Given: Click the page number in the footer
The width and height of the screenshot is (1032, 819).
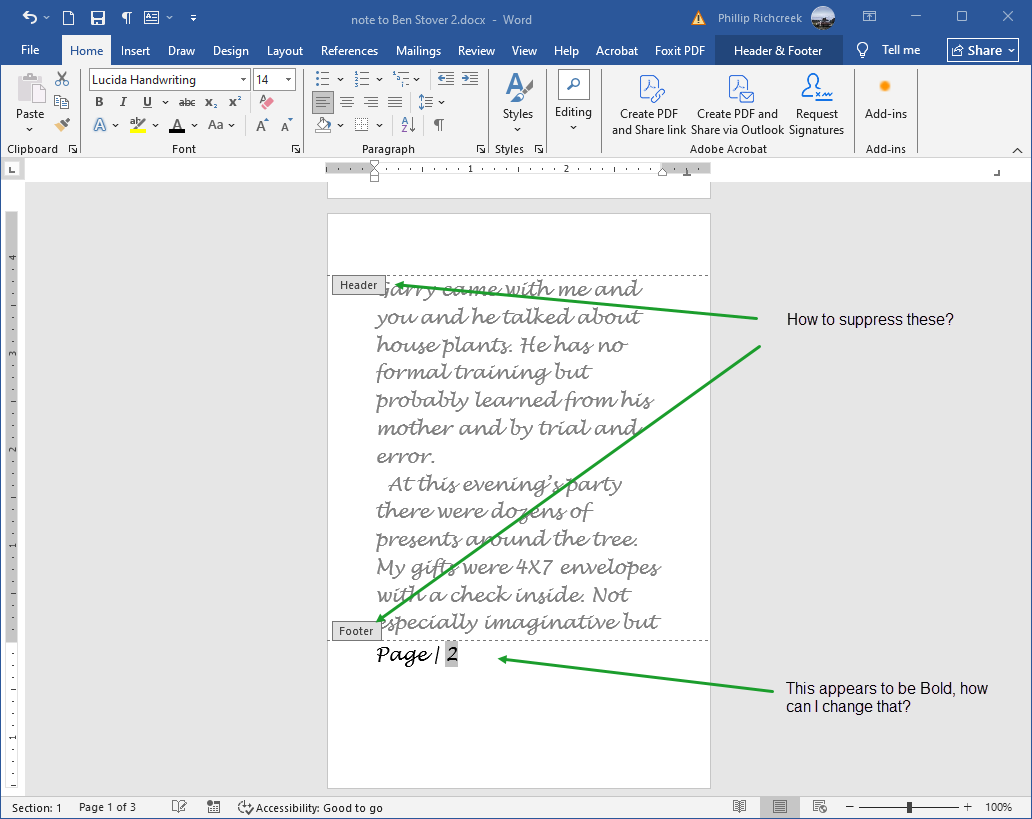Looking at the screenshot, I should click(x=452, y=654).
